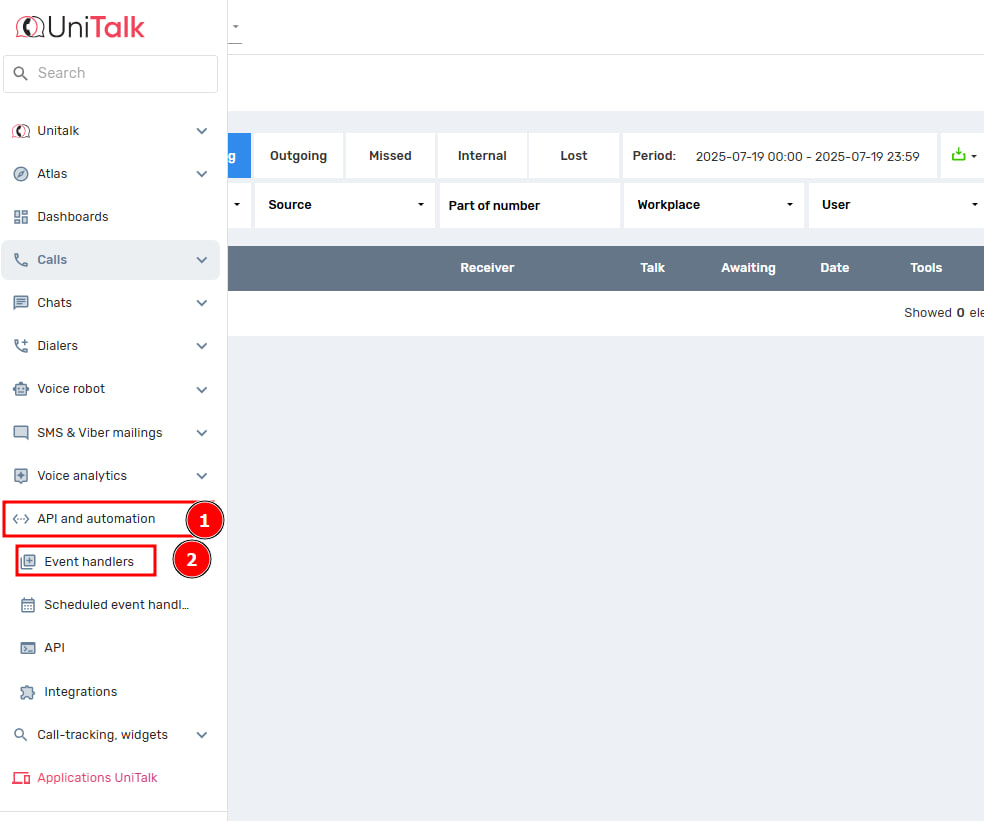Open Event handlers in the sidebar
This screenshot has width=984, height=821.
pyautogui.click(x=88, y=562)
